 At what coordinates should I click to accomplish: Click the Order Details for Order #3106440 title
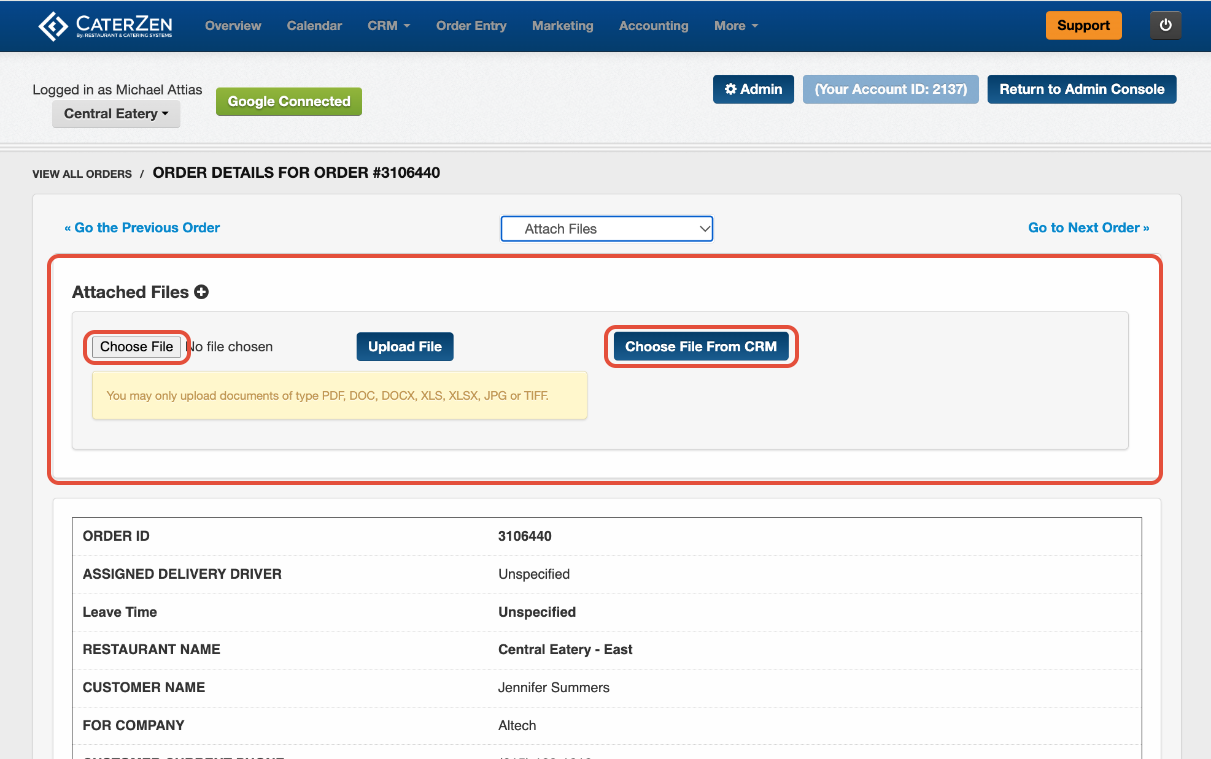click(296, 173)
